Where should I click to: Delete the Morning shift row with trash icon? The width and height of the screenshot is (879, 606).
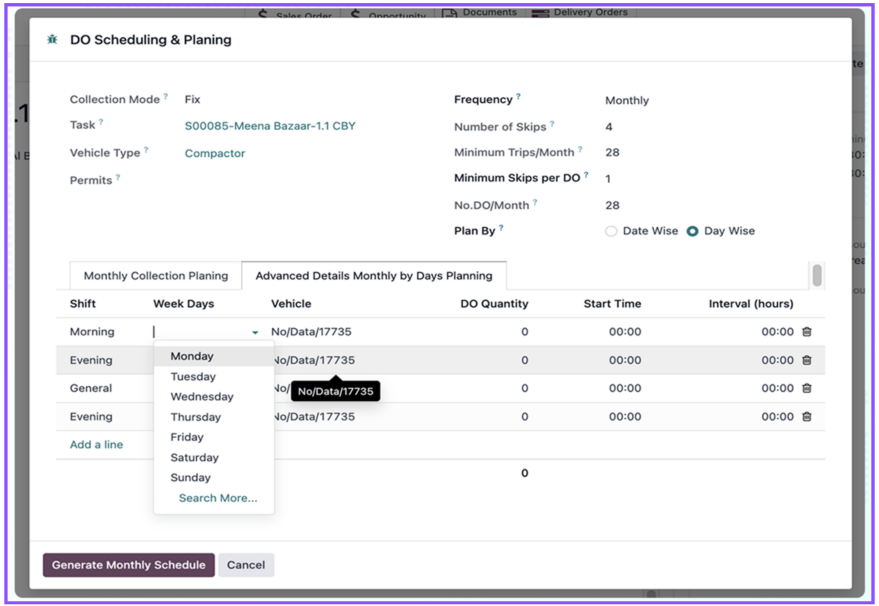tap(806, 332)
